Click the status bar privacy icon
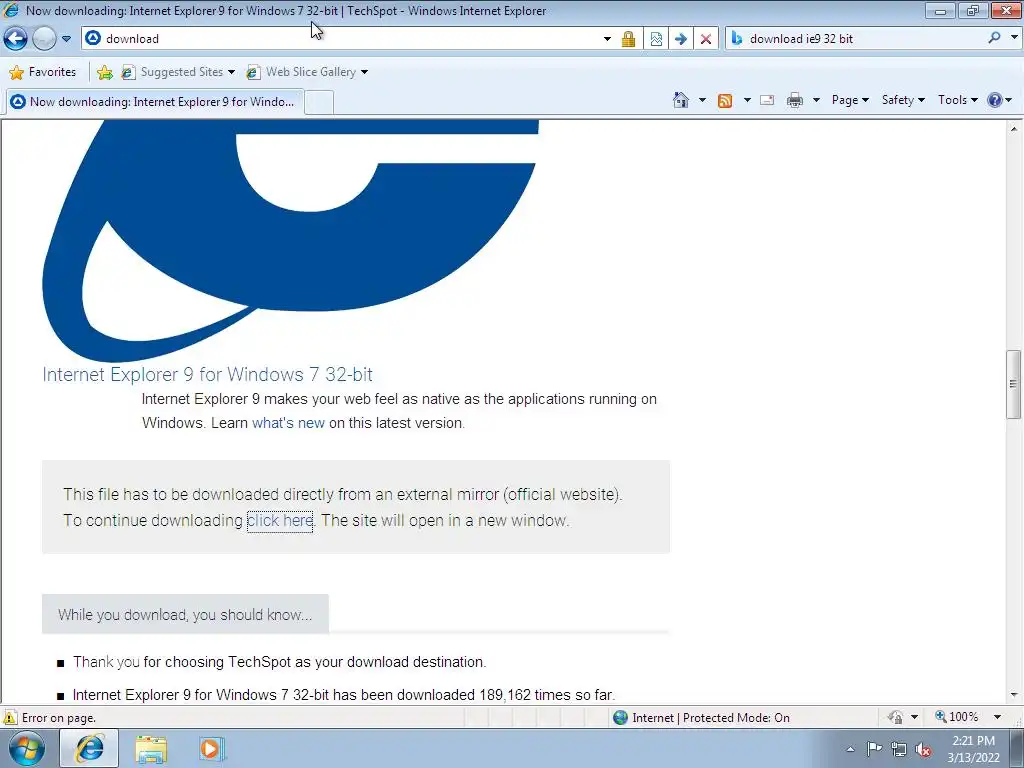The height and width of the screenshot is (768, 1024). (895, 717)
